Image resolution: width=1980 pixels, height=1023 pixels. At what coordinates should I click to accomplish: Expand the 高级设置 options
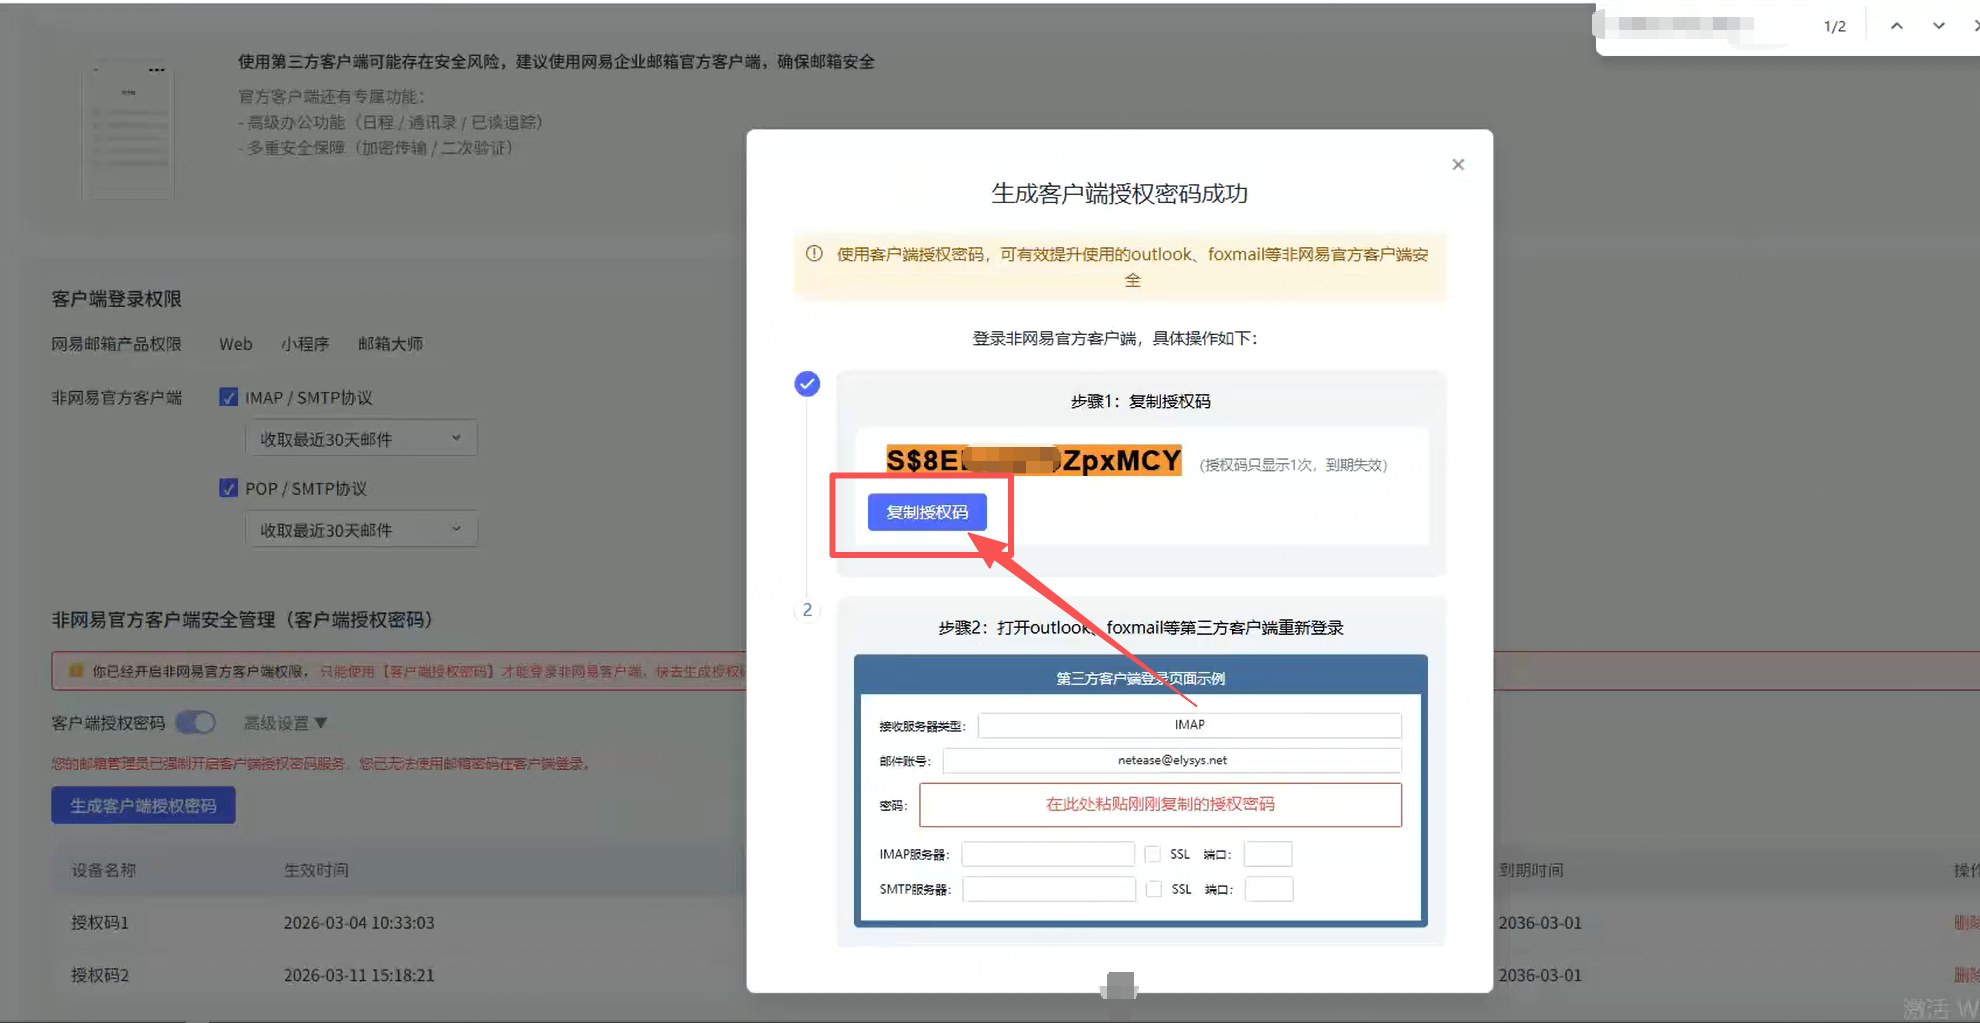tap(286, 723)
